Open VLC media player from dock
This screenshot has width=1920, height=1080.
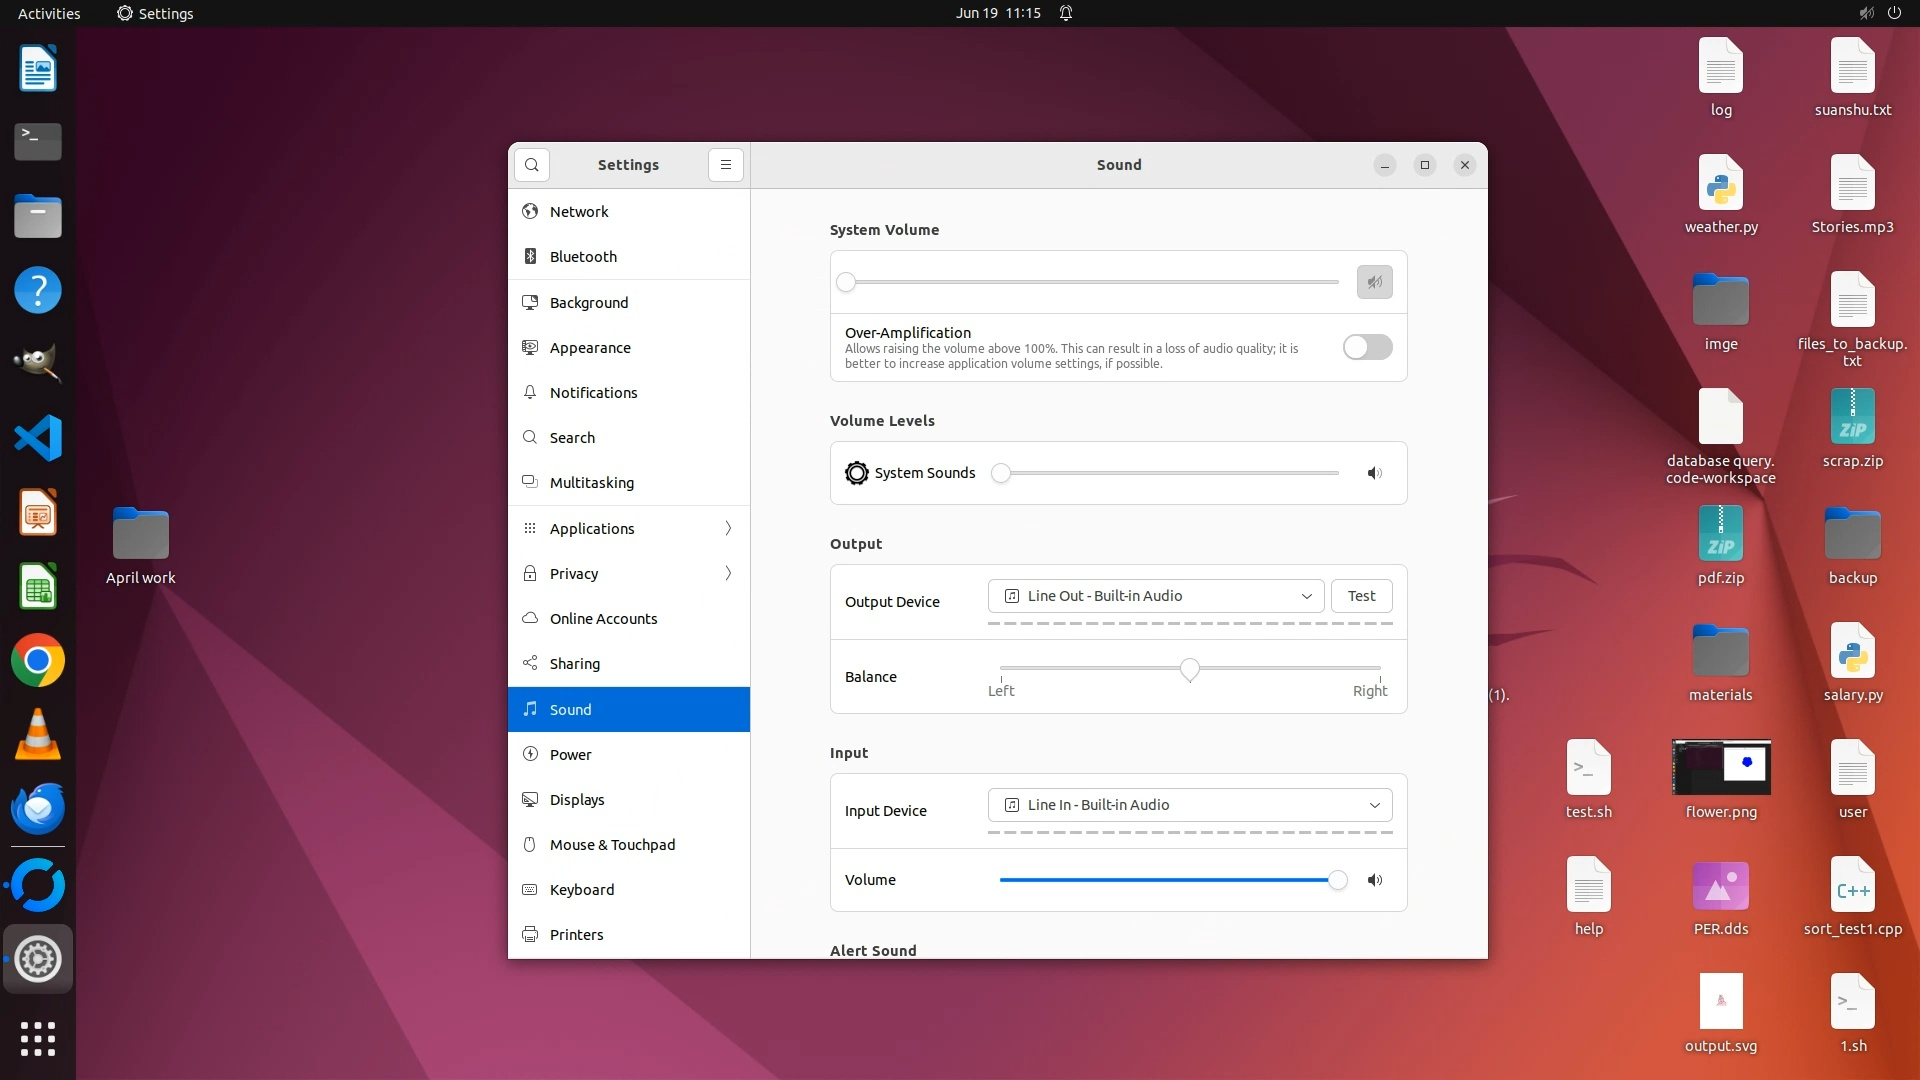tap(38, 735)
